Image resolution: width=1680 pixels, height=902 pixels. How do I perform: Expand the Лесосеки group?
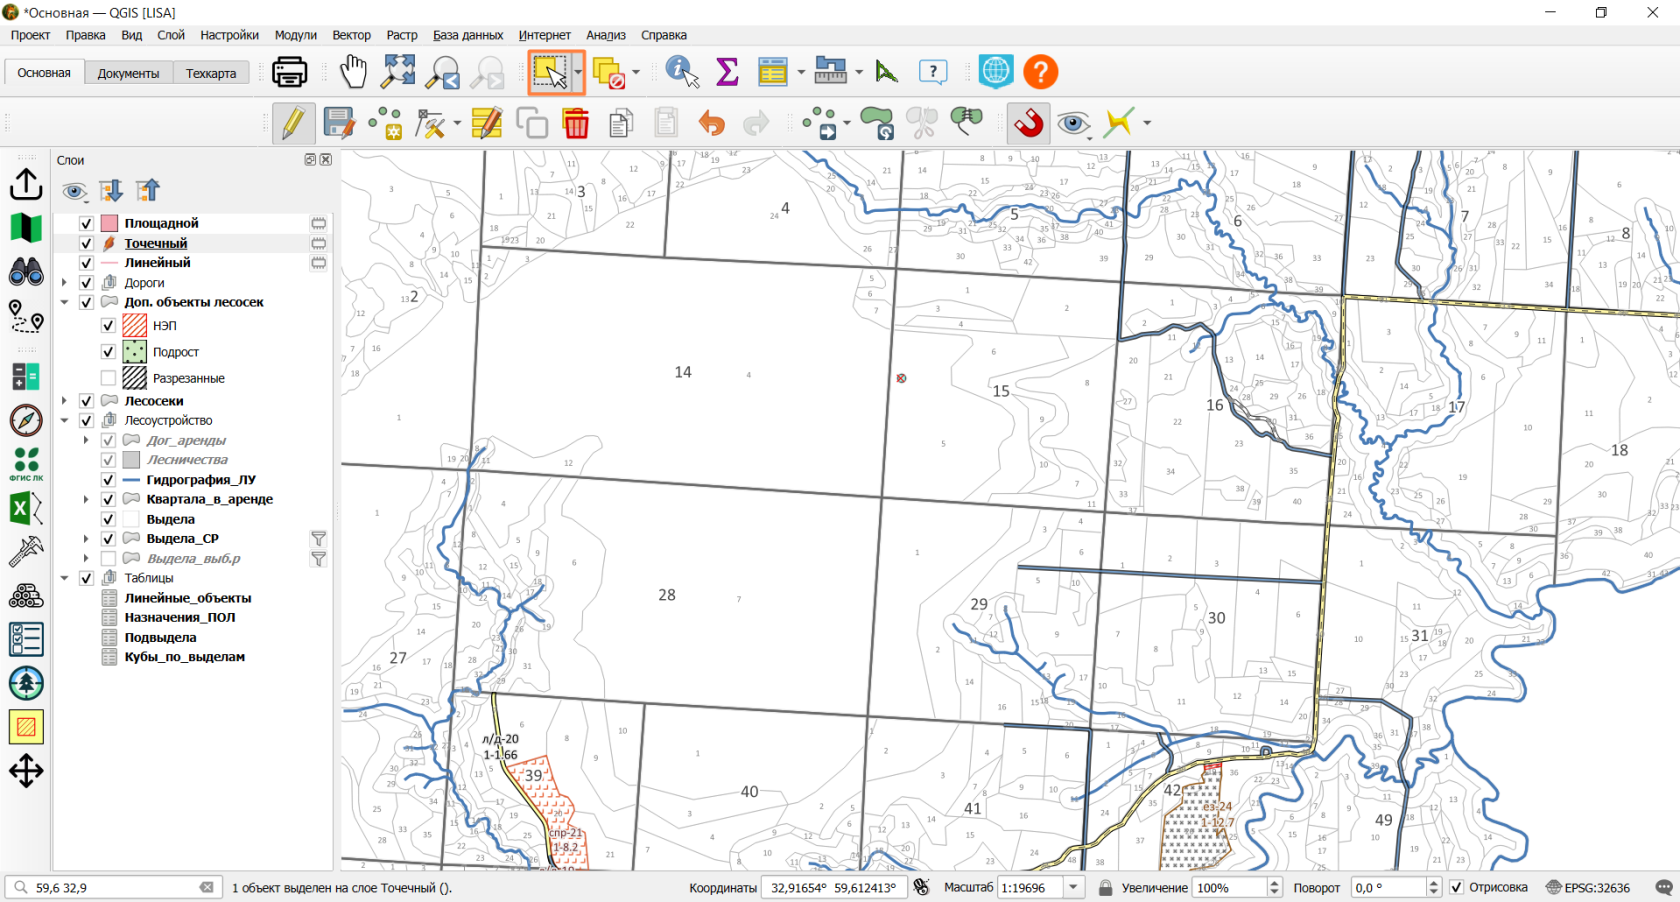(65, 401)
